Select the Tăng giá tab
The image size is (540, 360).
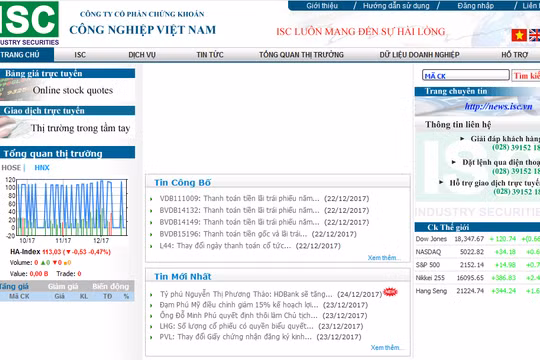point(14,286)
